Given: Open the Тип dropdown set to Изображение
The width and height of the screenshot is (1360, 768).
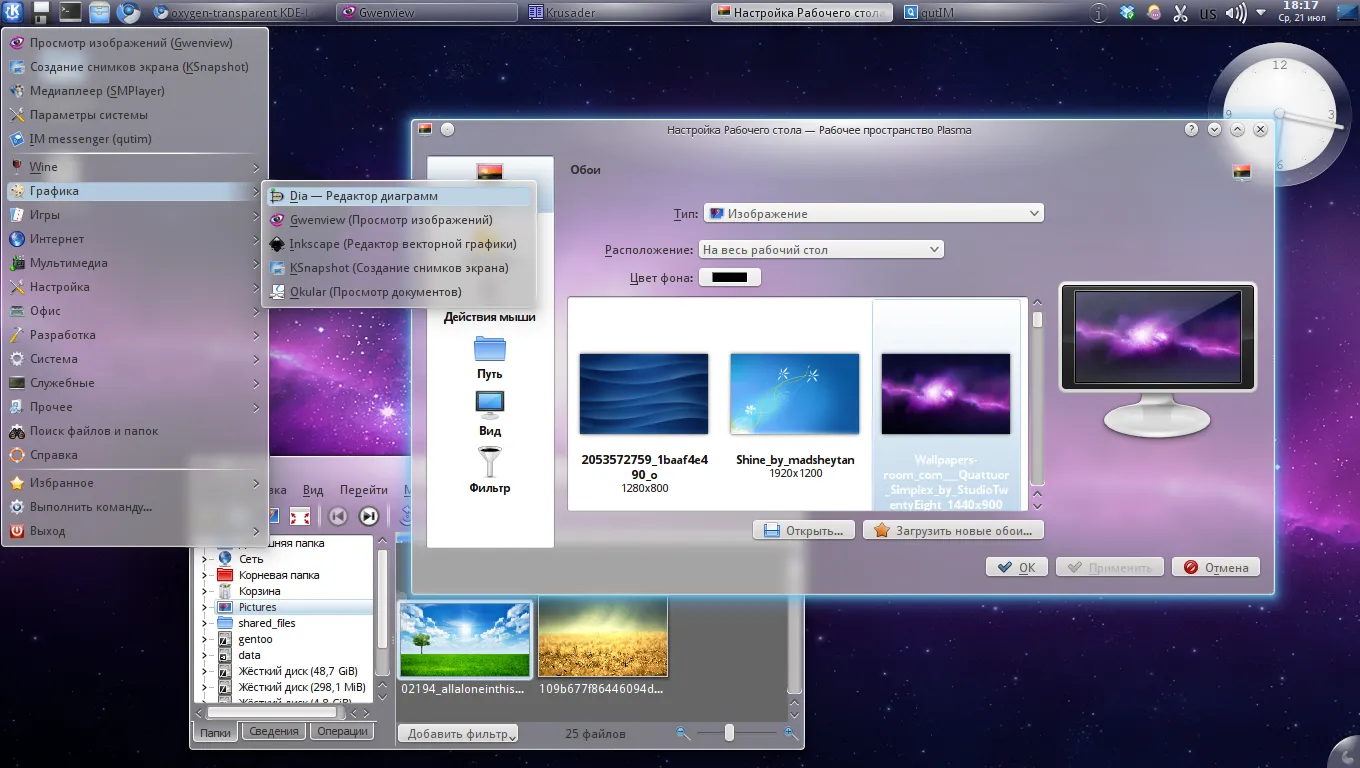Looking at the screenshot, I should 873,213.
